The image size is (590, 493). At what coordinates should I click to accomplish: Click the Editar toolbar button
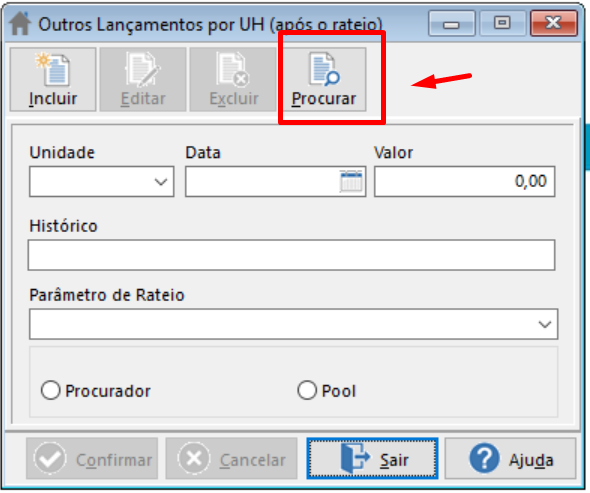point(143,79)
